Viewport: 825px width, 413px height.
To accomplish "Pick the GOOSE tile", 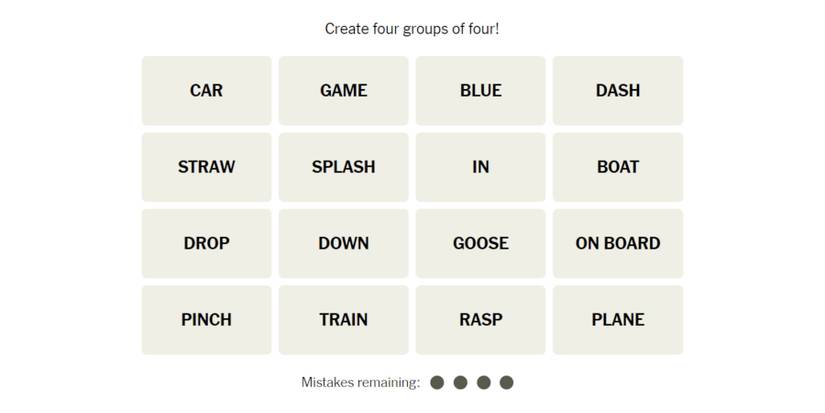I will coord(480,243).
